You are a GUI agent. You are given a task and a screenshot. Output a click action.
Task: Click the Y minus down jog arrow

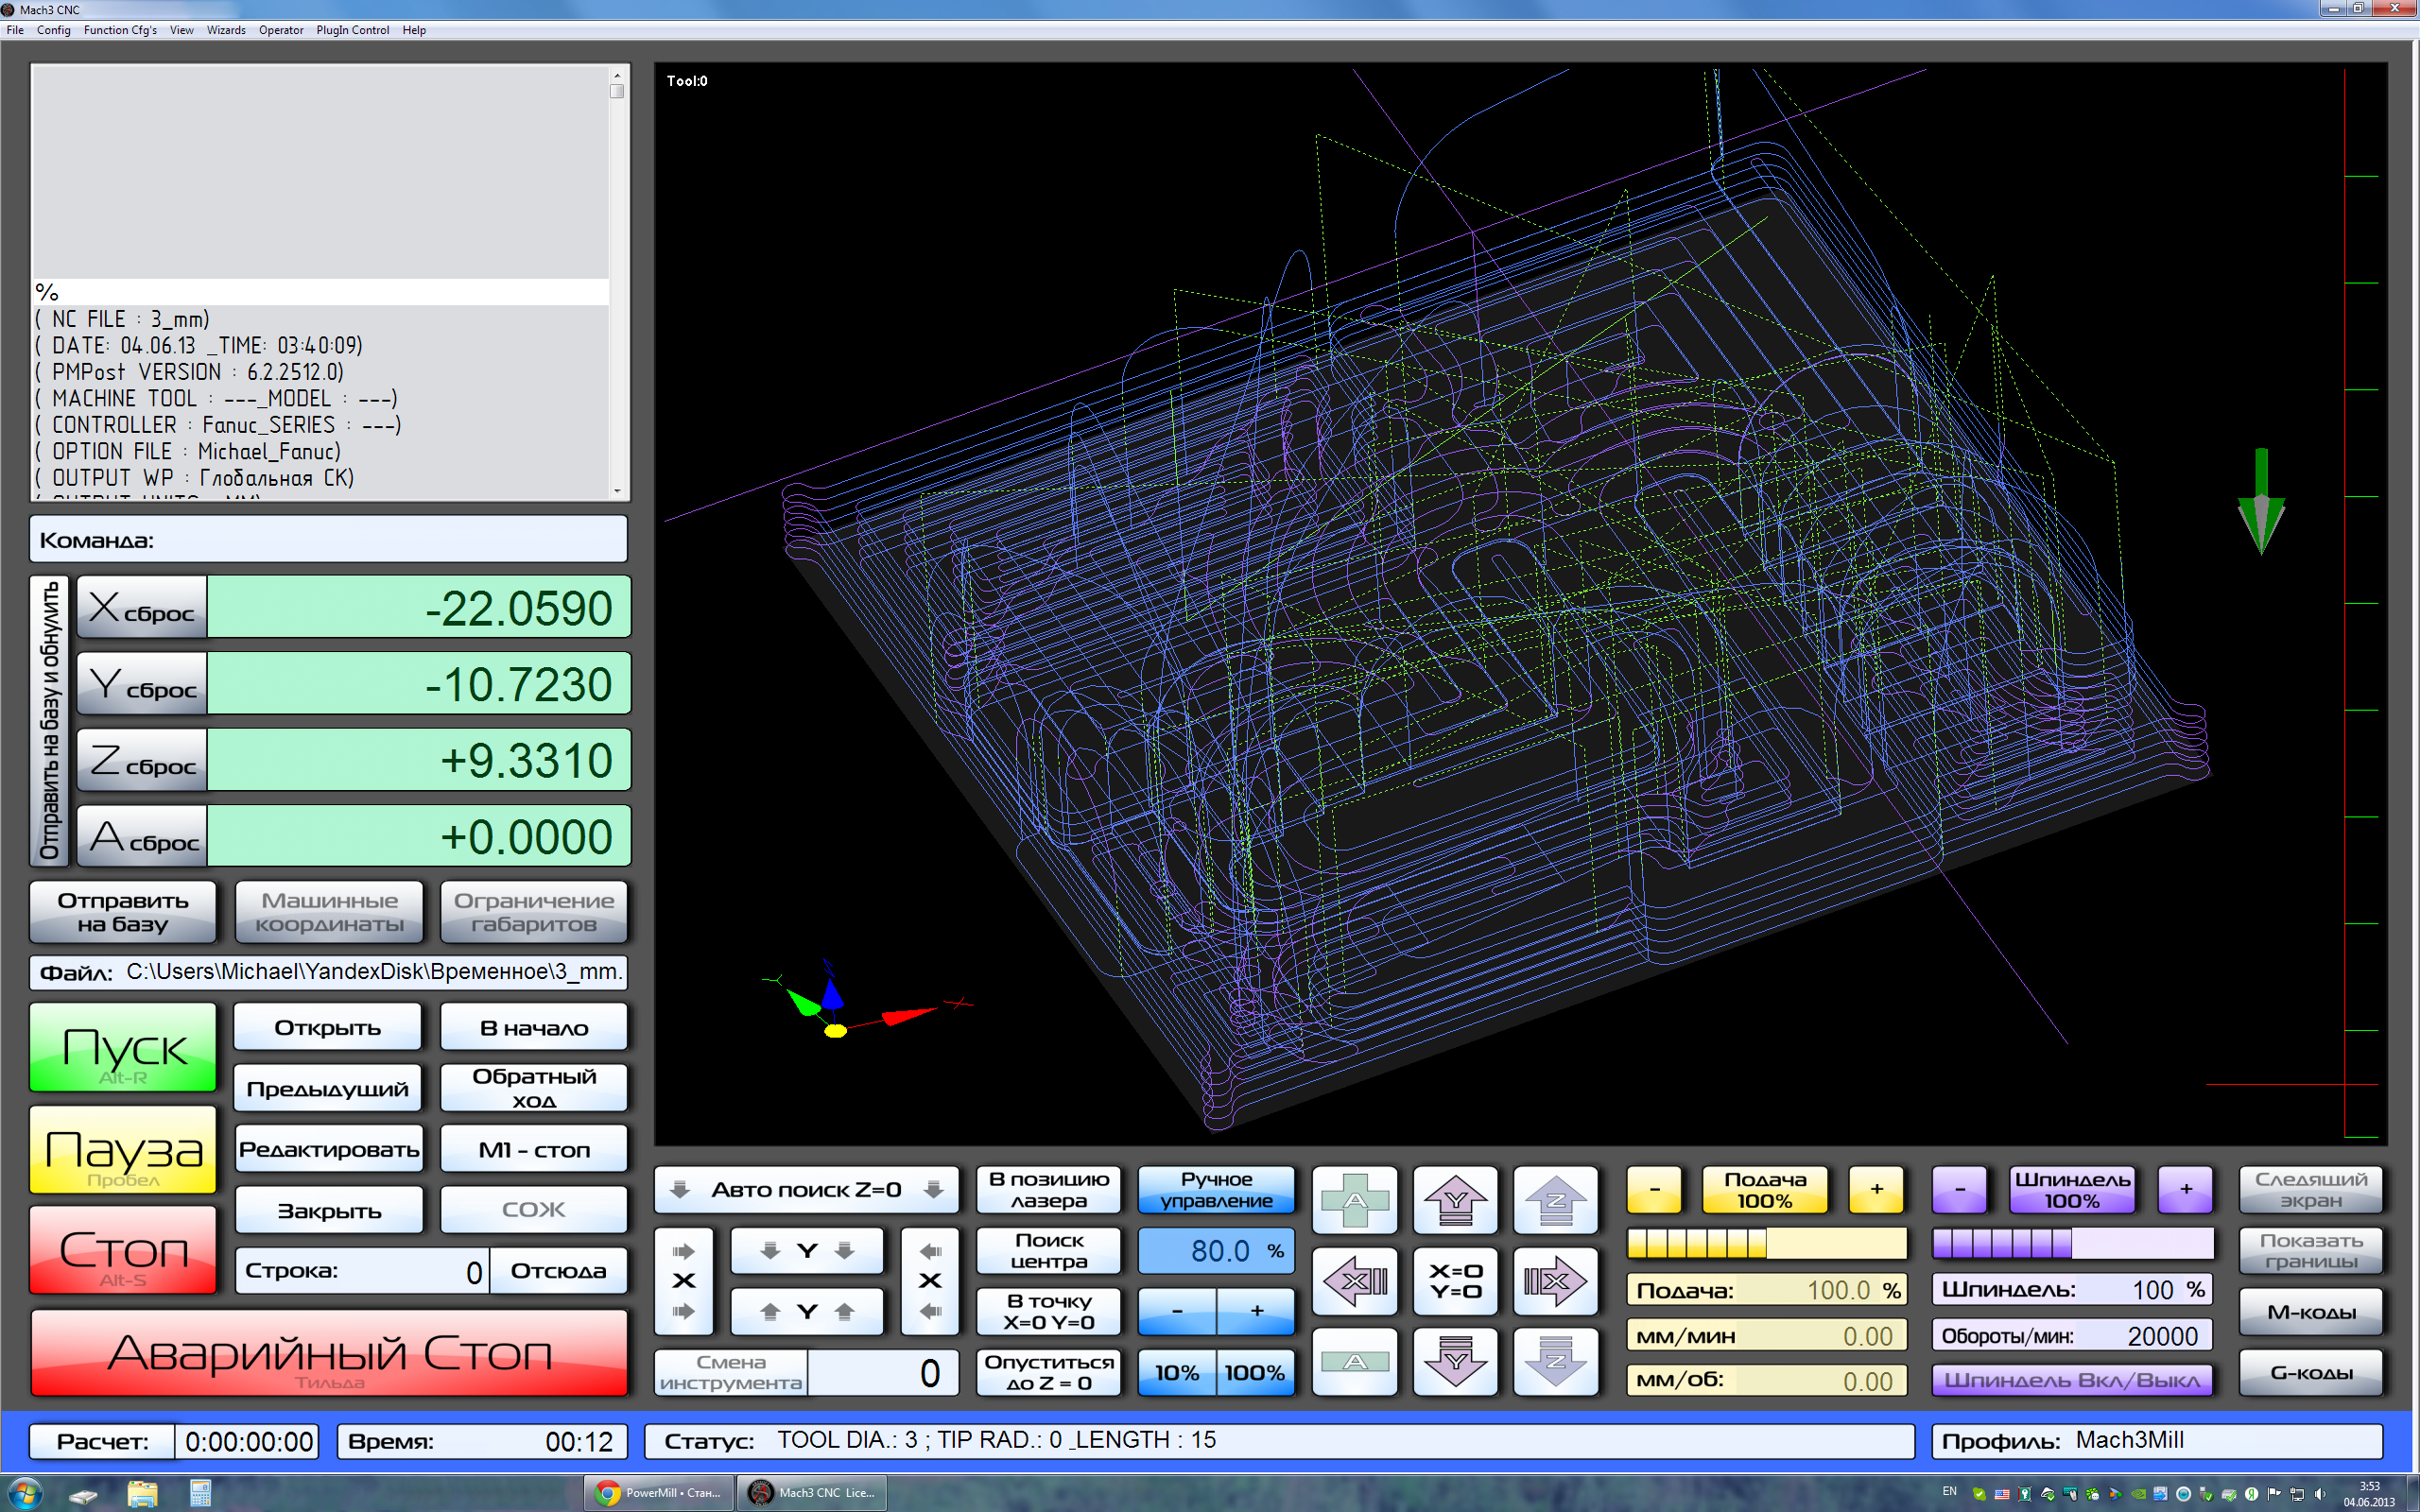click(1455, 1361)
